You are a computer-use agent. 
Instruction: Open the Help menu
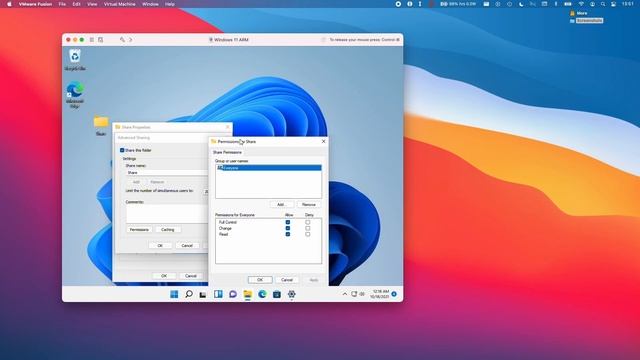coord(170,4)
